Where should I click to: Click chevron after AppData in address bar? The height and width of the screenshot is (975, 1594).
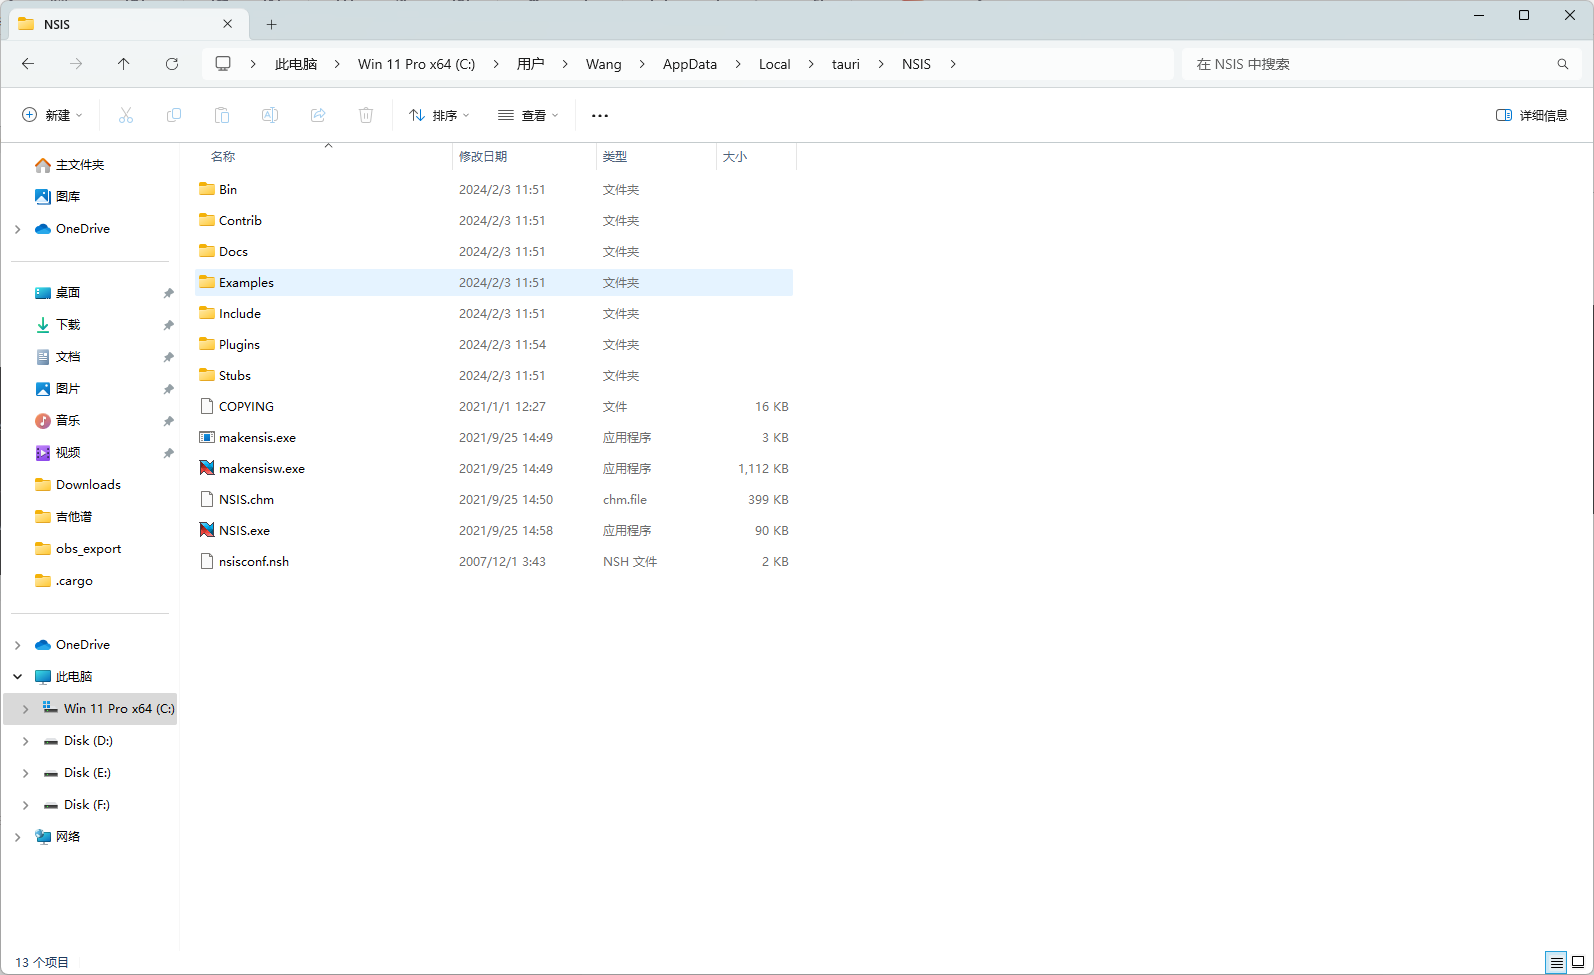(x=738, y=64)
